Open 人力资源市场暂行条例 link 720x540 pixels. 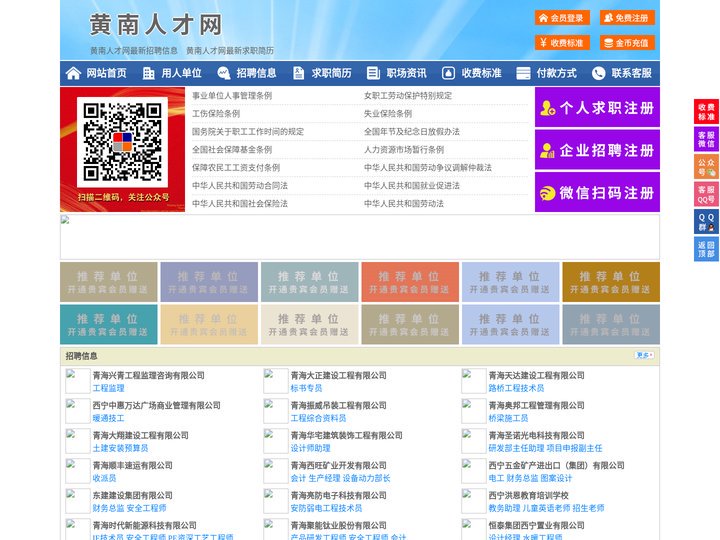pos(404,149)
